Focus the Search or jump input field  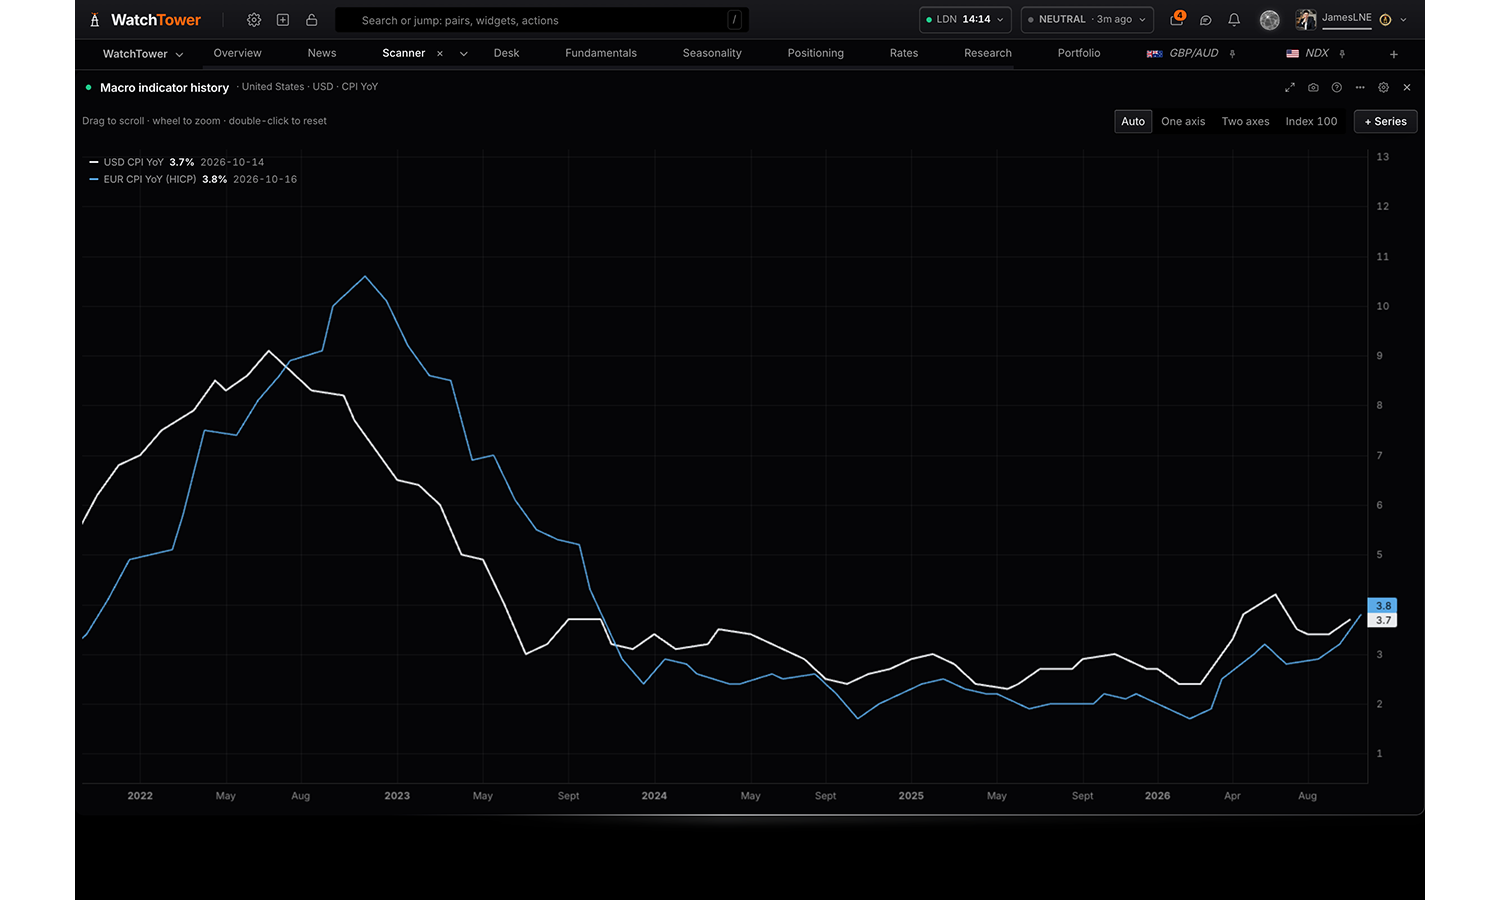pyautogui.click(x=542, y=20)
